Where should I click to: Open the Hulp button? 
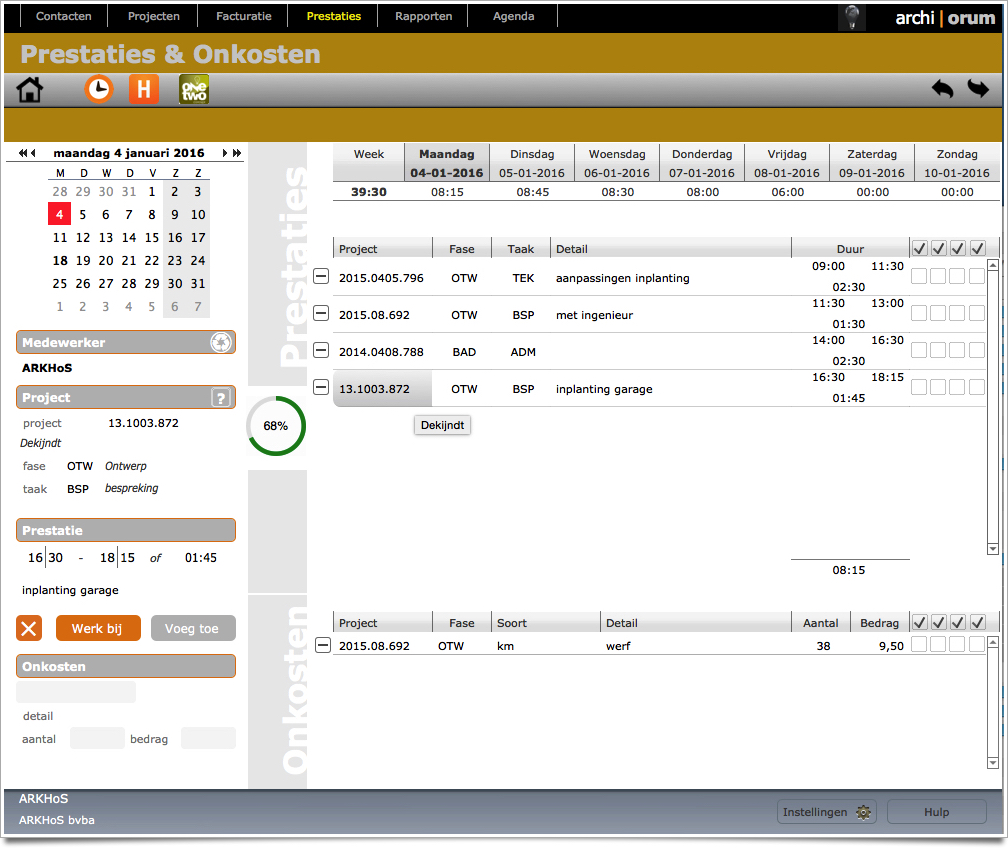pos(936,812)
